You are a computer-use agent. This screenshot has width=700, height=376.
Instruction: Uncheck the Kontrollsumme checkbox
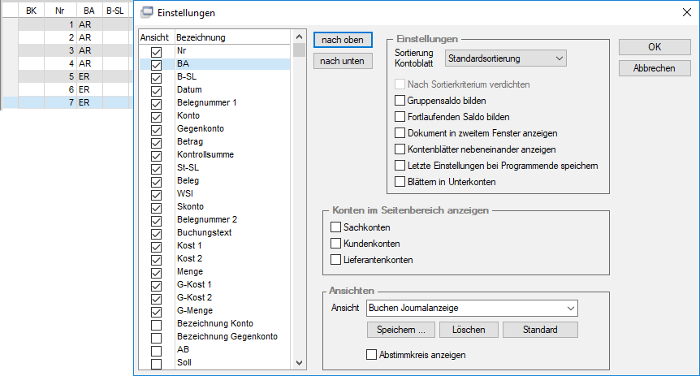[156, 156]
